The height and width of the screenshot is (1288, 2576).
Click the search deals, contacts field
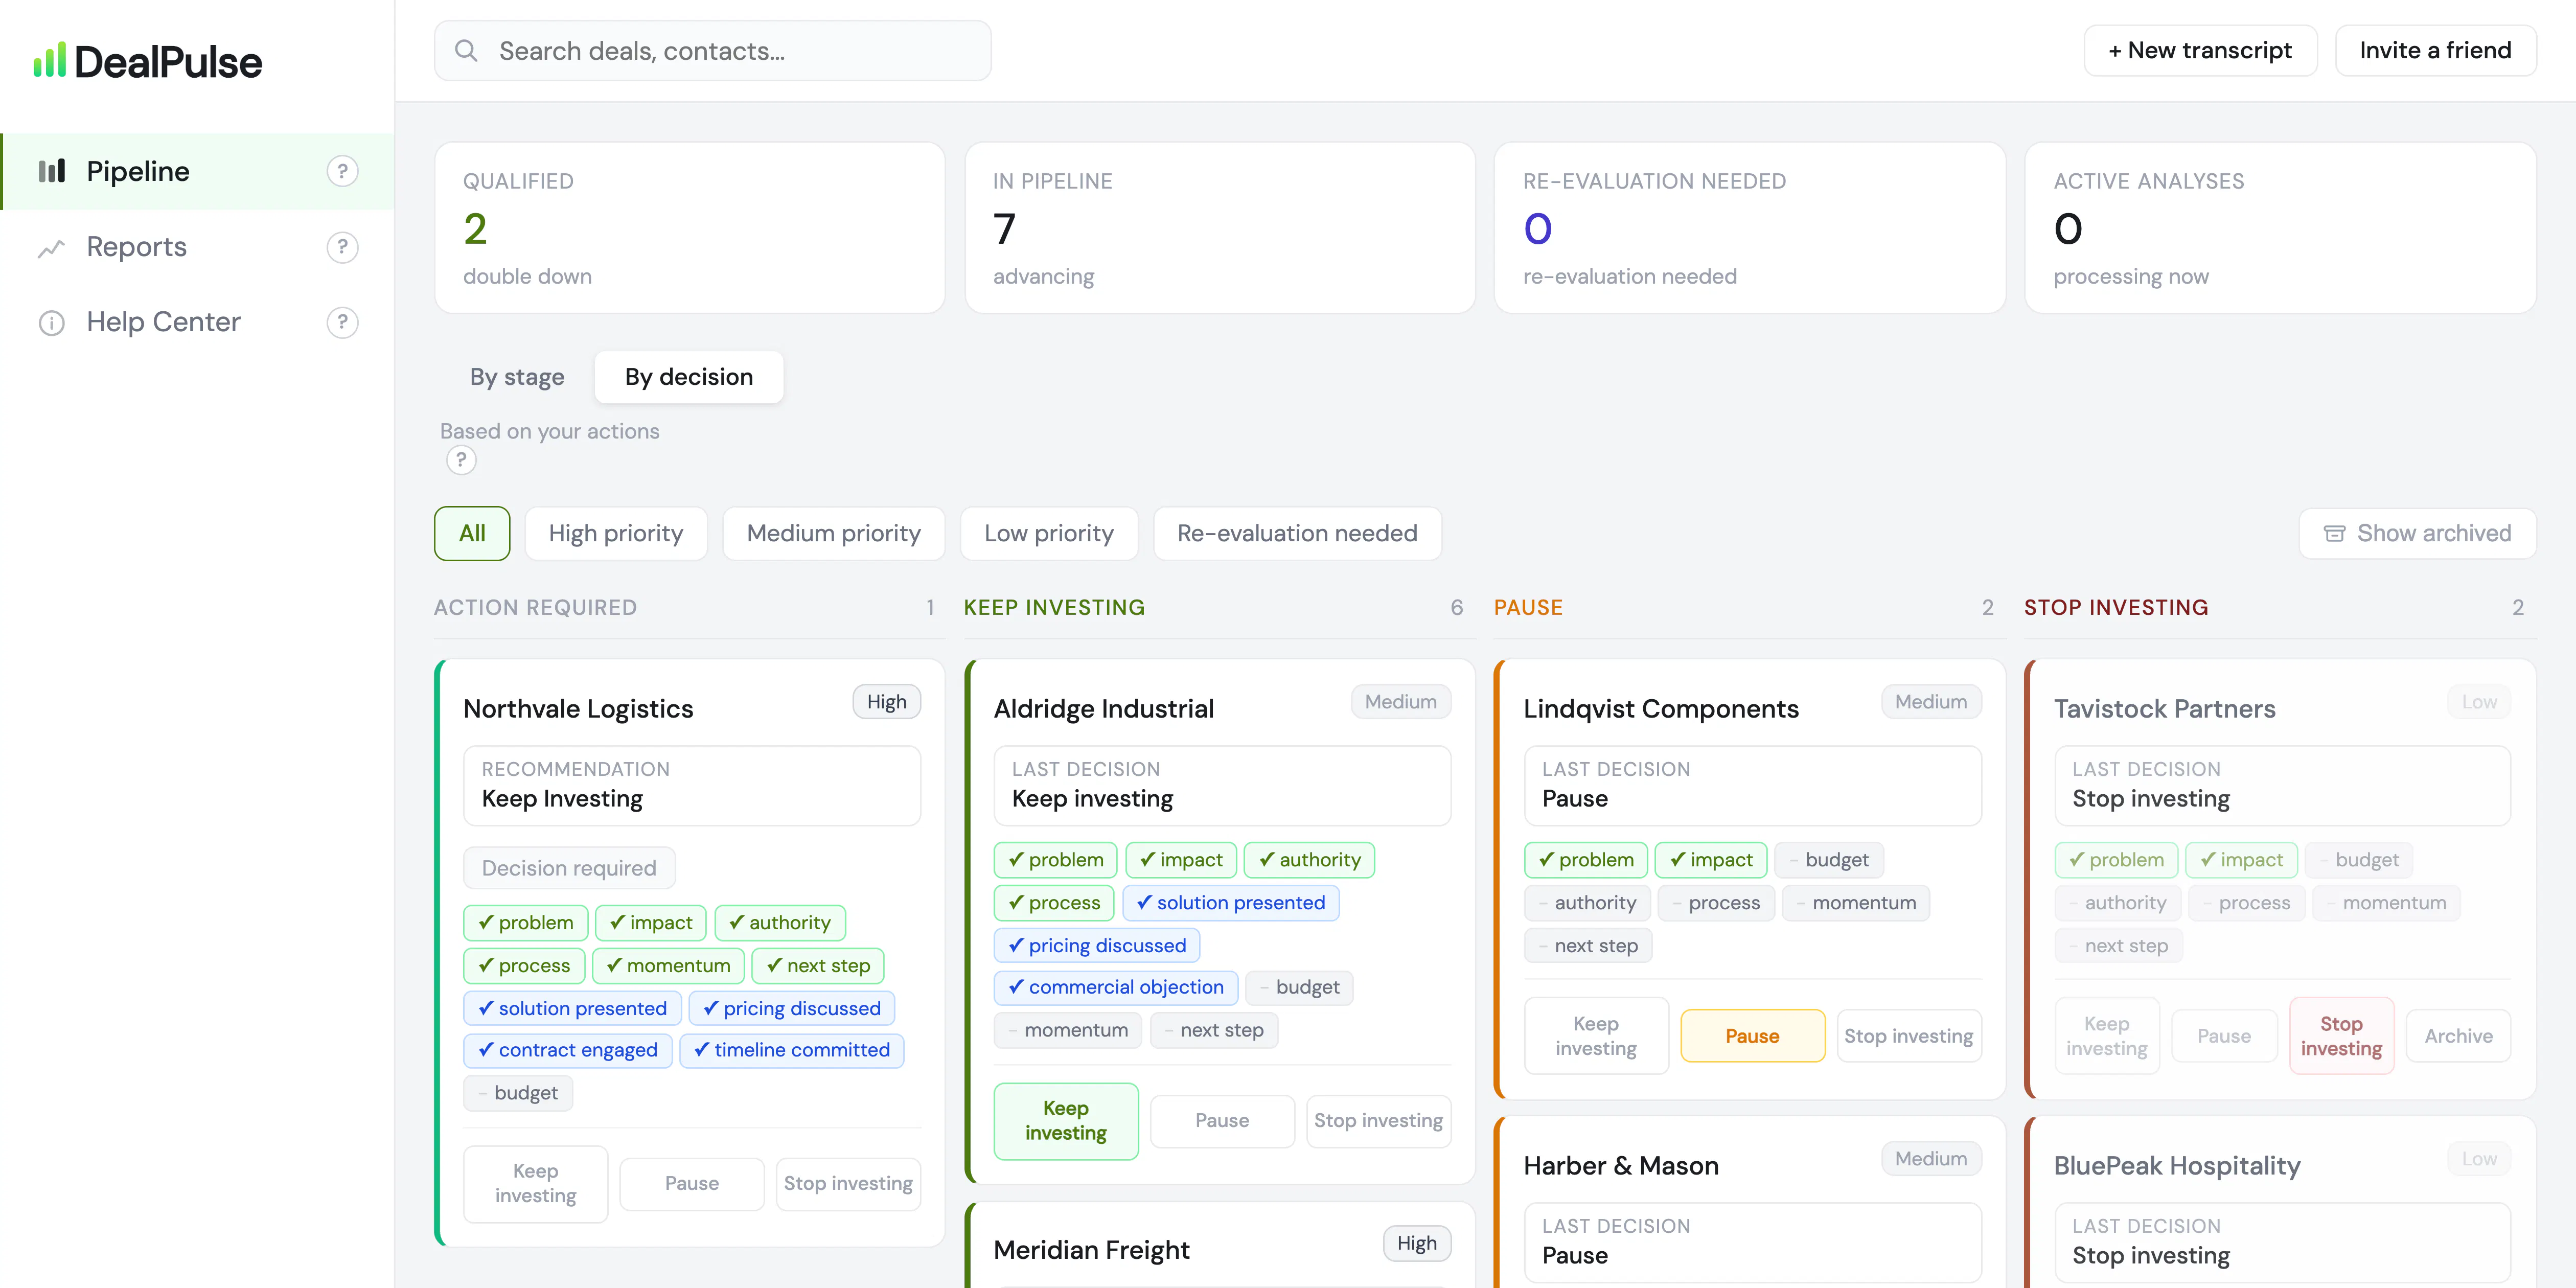point(712,50)
